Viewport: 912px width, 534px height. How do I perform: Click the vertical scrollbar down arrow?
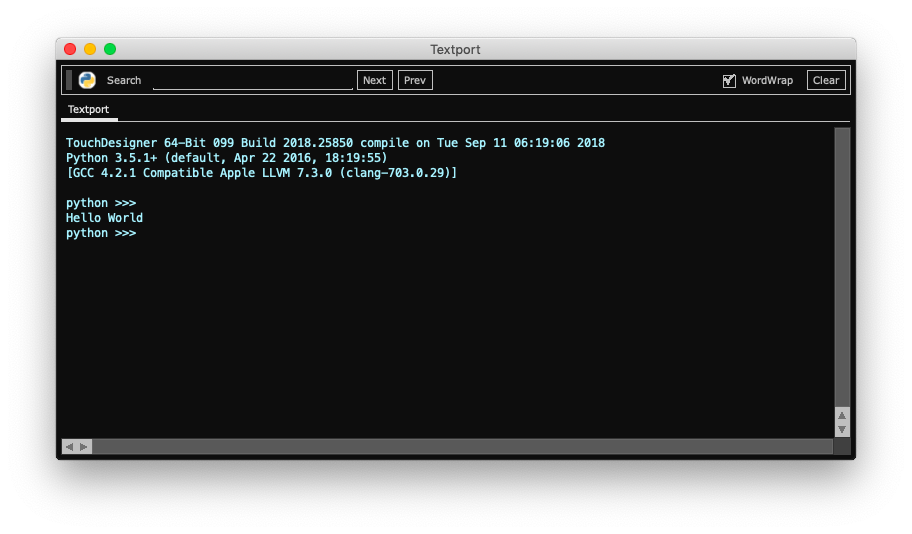(x=842, y=430)
